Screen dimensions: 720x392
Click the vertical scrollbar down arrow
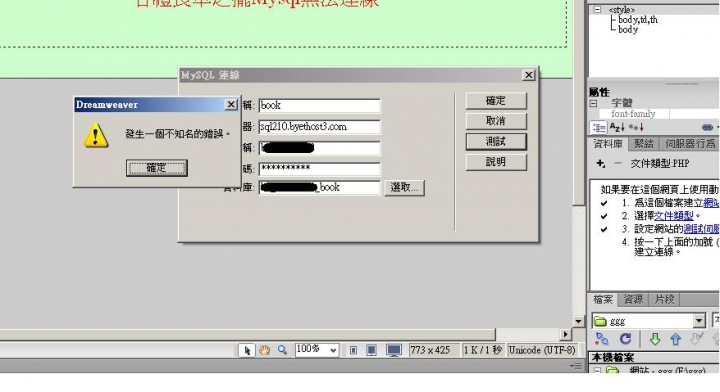coord(579,321)
